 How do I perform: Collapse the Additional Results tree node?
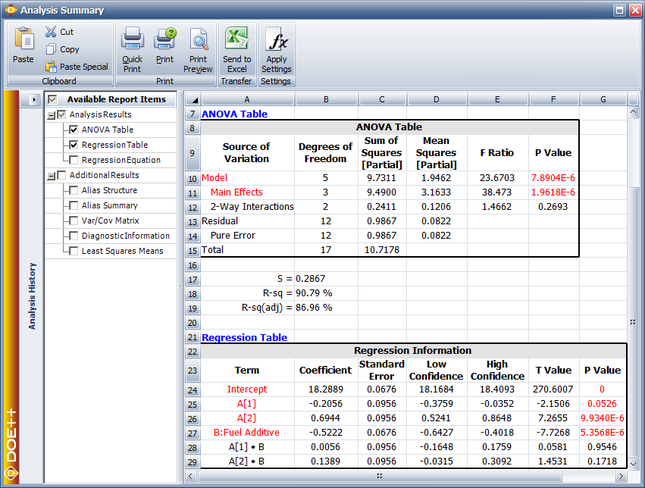(x=50, y=175)
